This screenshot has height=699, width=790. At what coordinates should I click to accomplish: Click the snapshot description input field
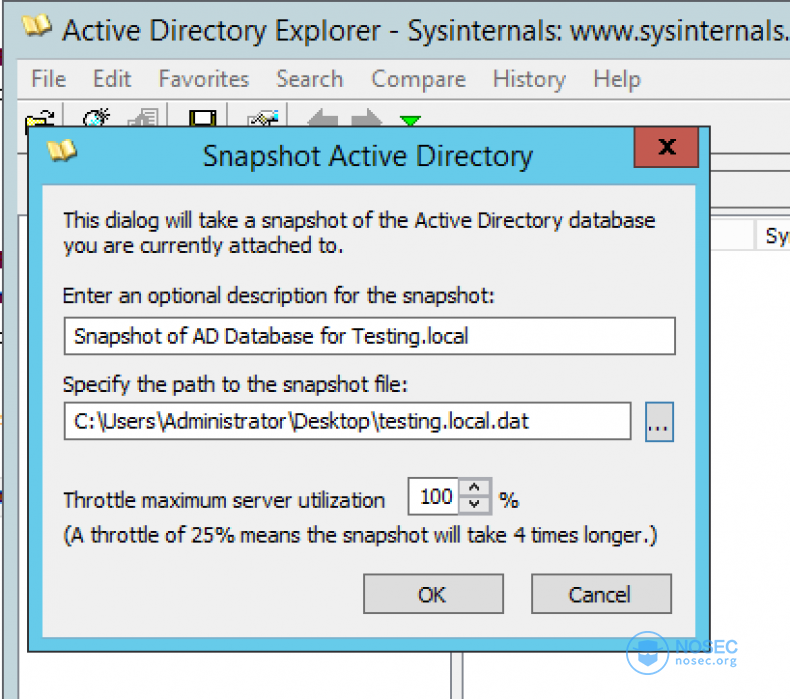coord(369,336)
